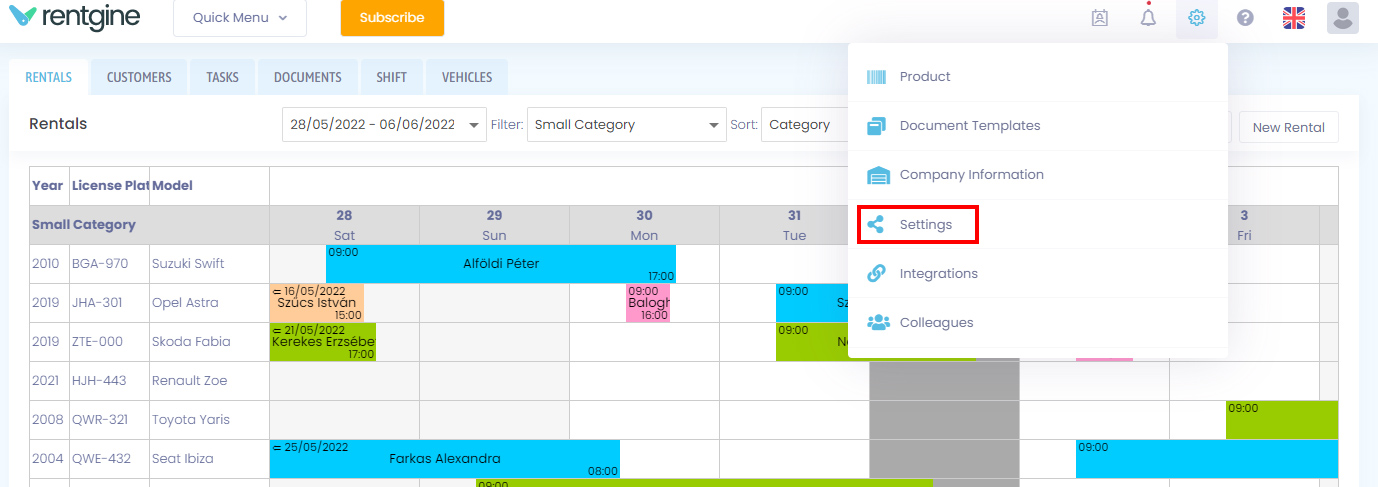The image size is (1378, 487).
Task: Click the barcode icon next to Product
Action: click(x=877, y=77)
